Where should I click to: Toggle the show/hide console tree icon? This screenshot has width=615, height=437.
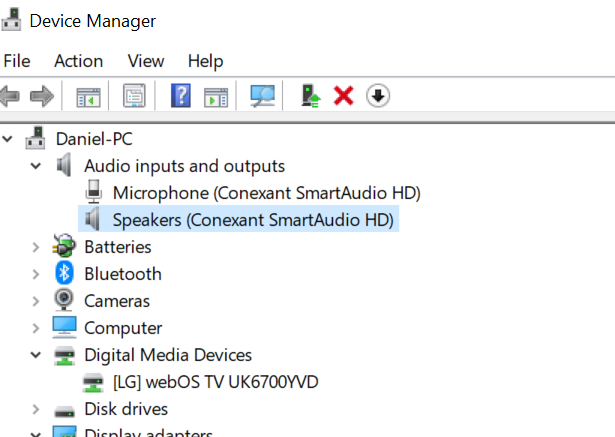(90, 96)
